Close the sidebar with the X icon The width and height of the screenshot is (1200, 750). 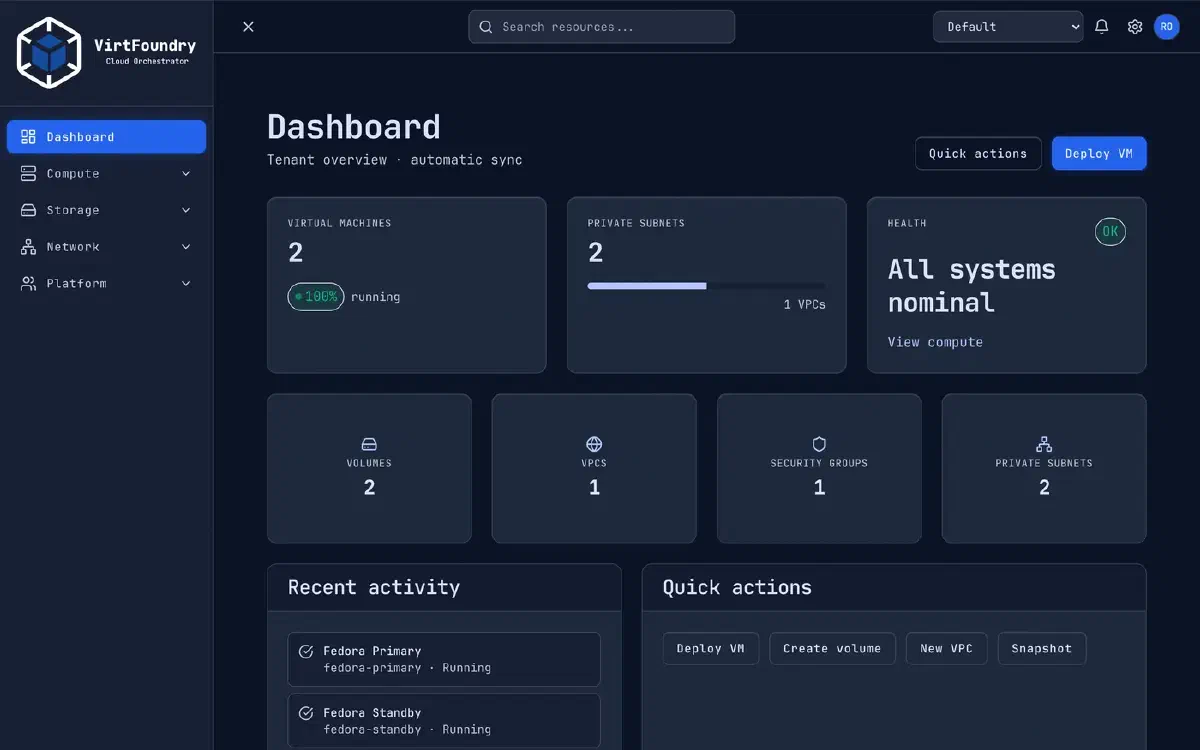pyautogui.click(x=249, y=27)
